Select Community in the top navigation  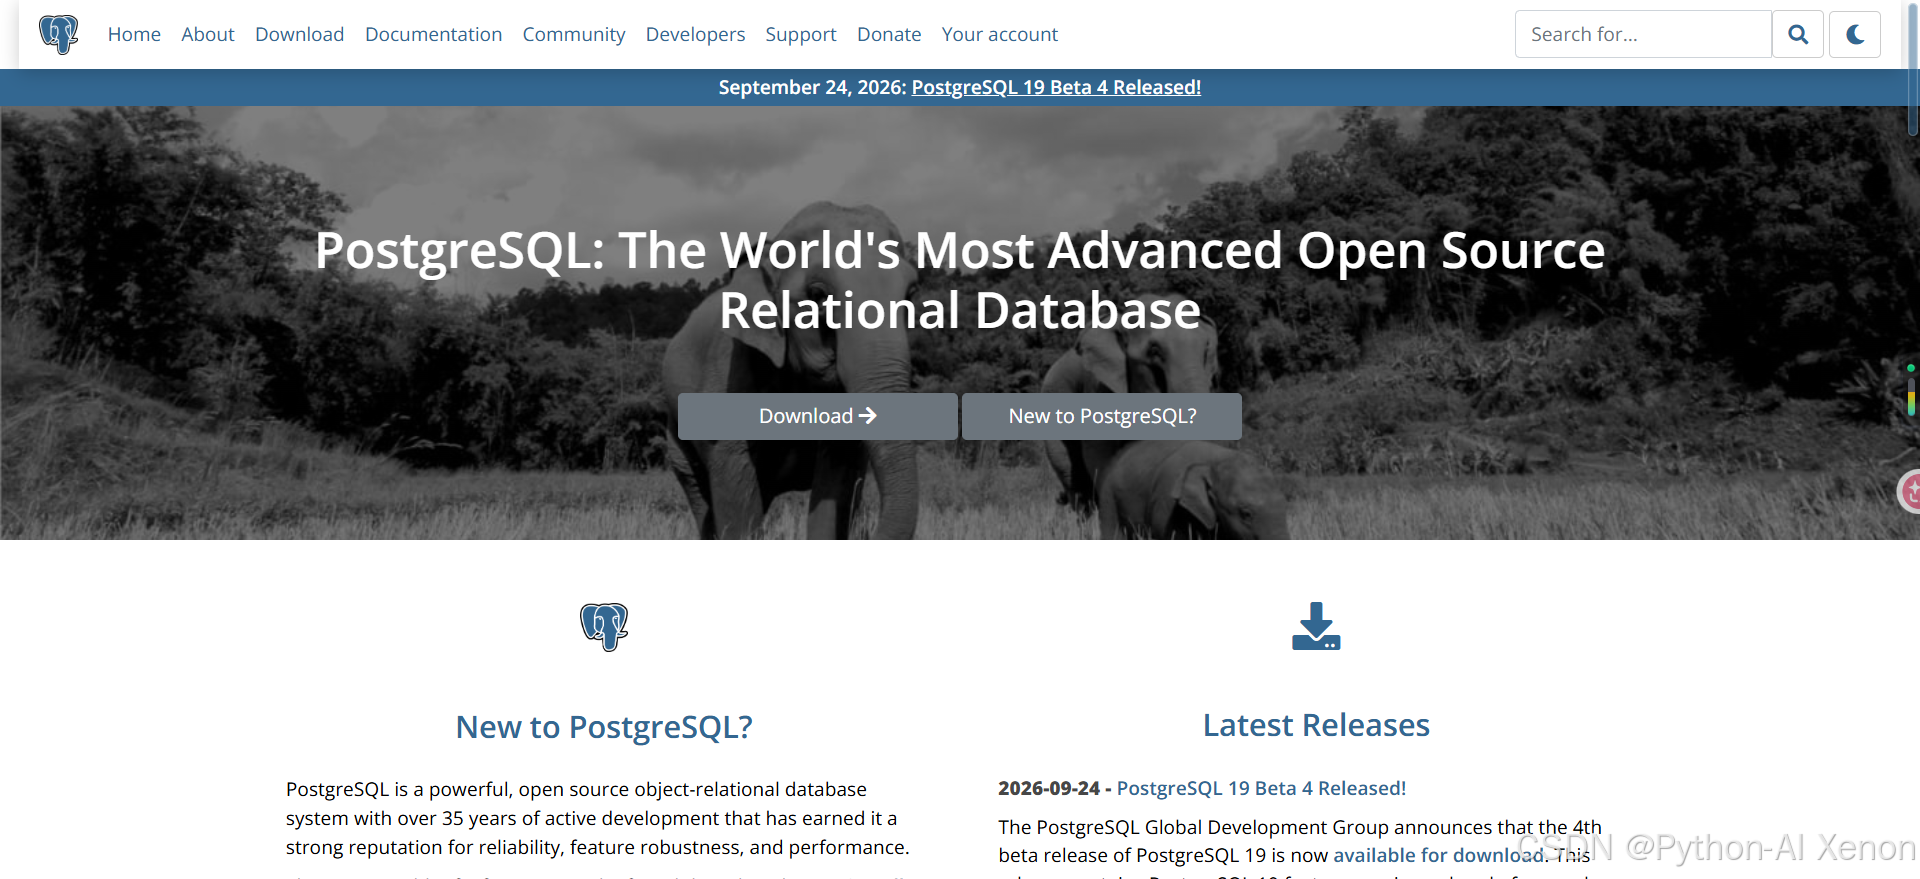[574, 34]
